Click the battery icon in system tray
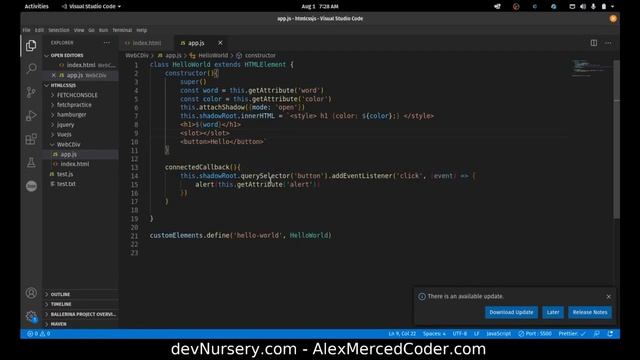 [604, 7]
